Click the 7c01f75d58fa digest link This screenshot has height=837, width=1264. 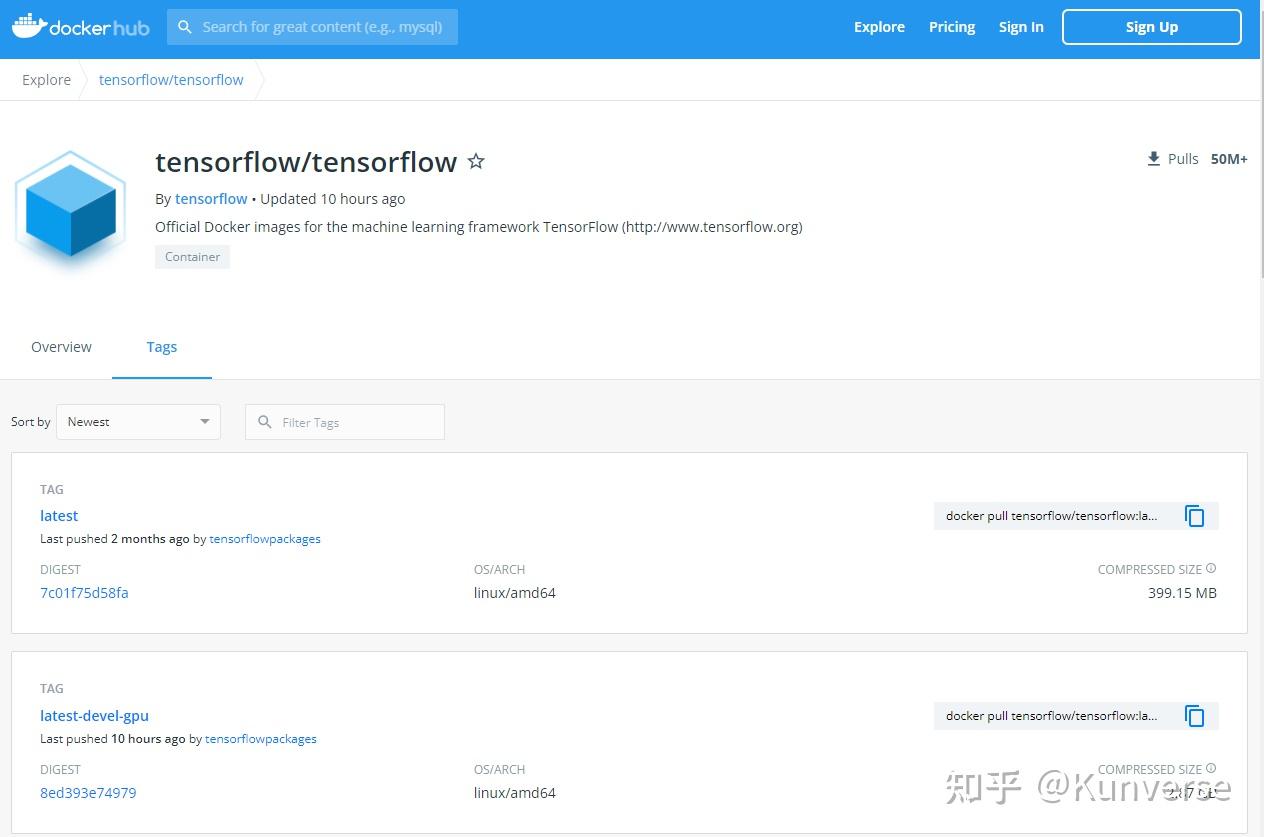[84, 592]
